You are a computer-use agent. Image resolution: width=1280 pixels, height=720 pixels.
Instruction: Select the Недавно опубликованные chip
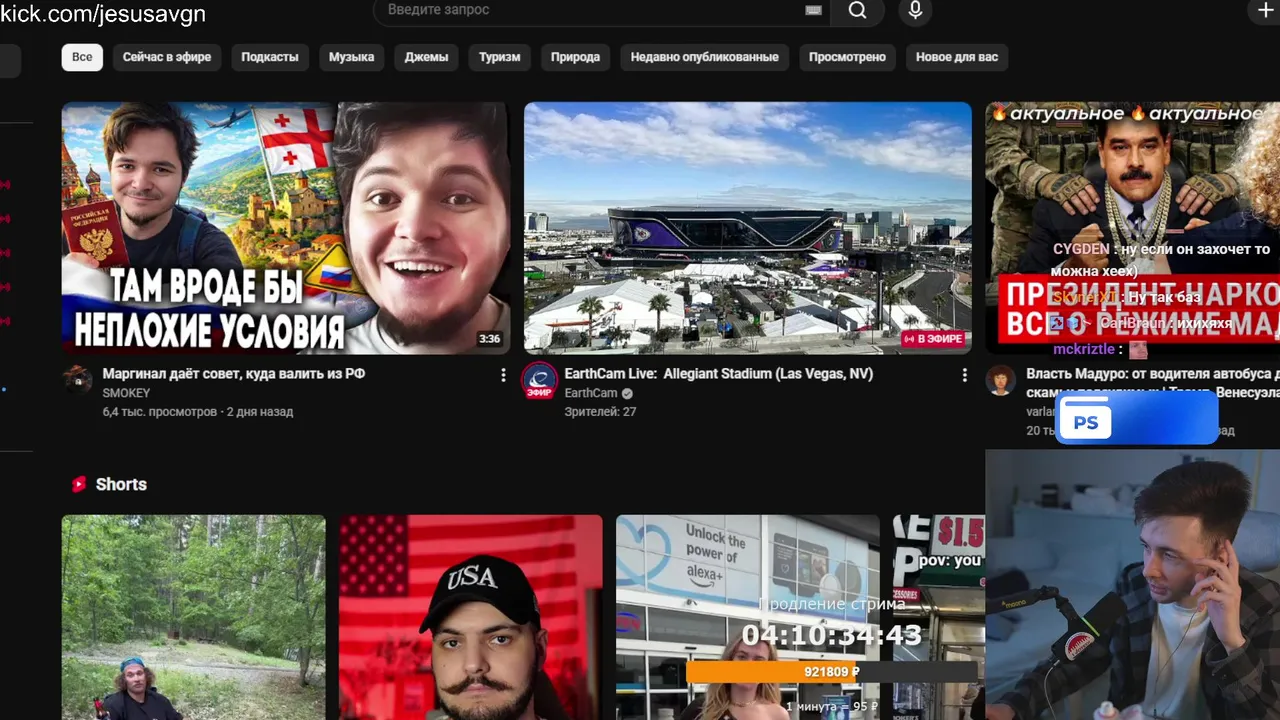click(x=704, y=57)
